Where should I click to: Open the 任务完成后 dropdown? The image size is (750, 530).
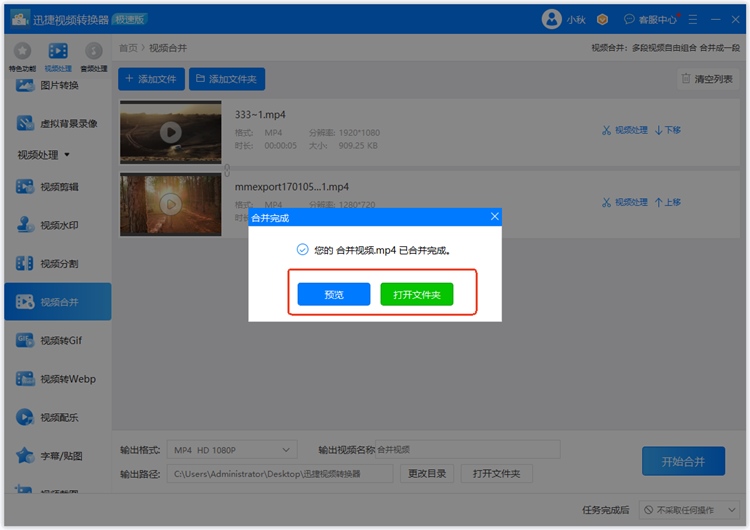[x=689, y=510]
